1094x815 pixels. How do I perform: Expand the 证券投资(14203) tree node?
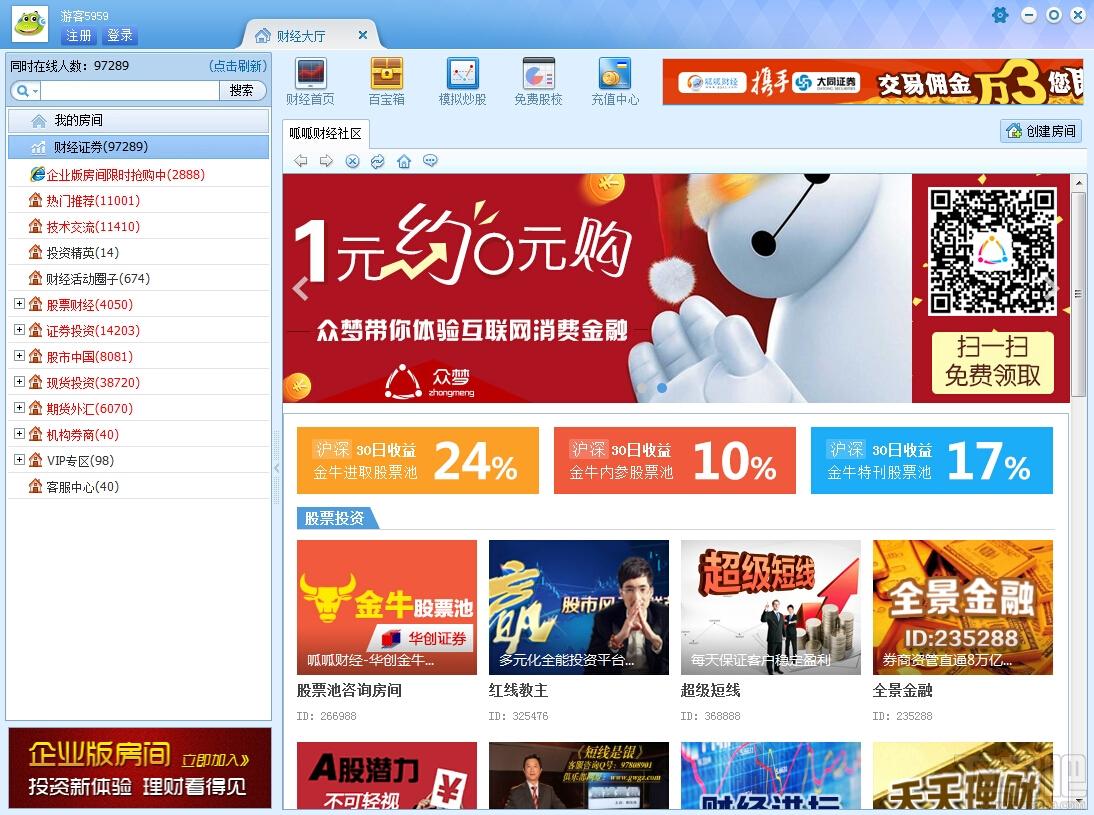coord(20,329)
